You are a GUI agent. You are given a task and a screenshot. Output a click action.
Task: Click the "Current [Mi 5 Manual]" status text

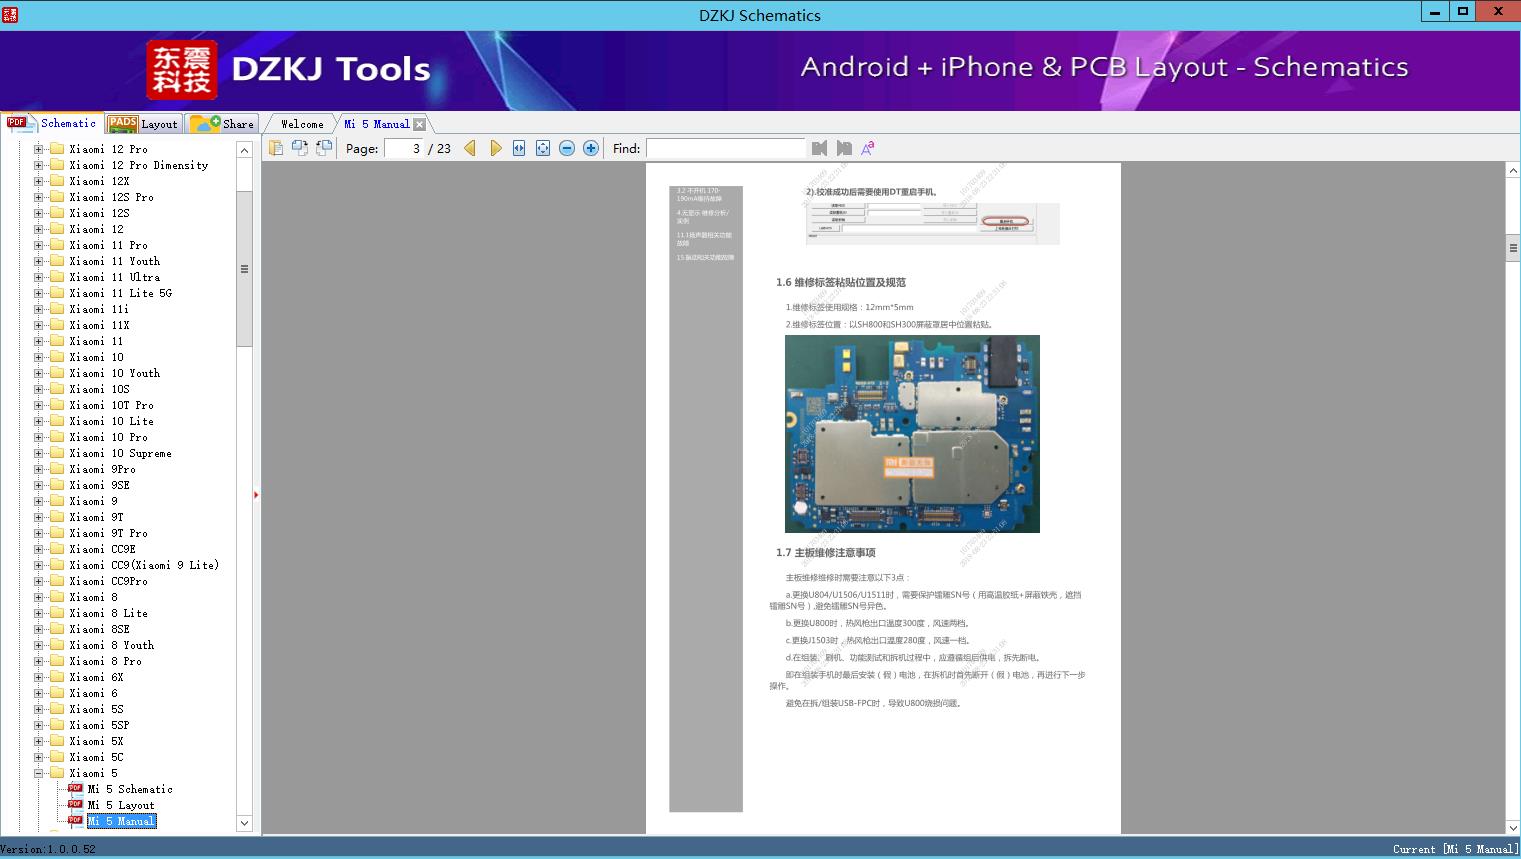[1455, 849]
